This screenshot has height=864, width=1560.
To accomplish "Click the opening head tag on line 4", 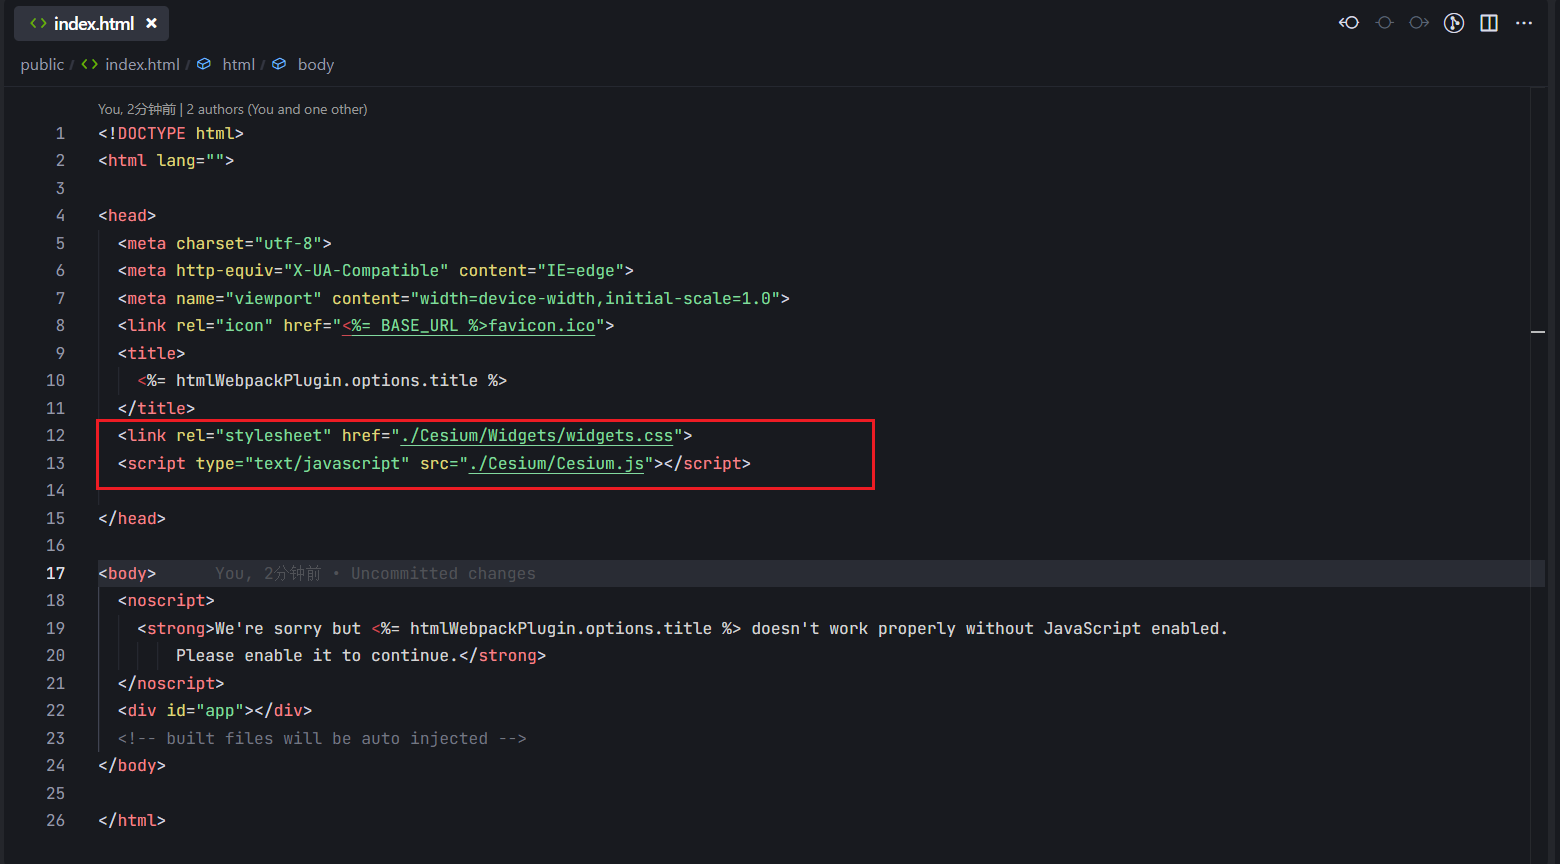I will point(127,216).
